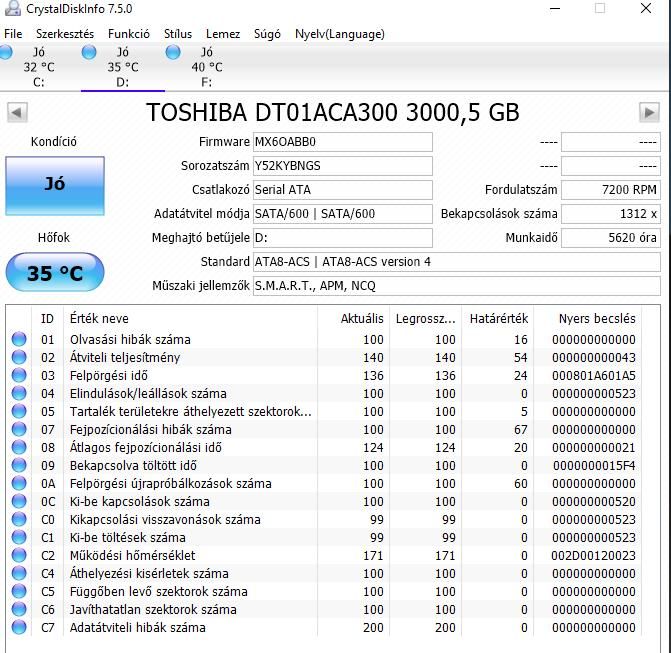
Task: Select the Felpörgési idő attribute row
Action: (x=324, y=375)
